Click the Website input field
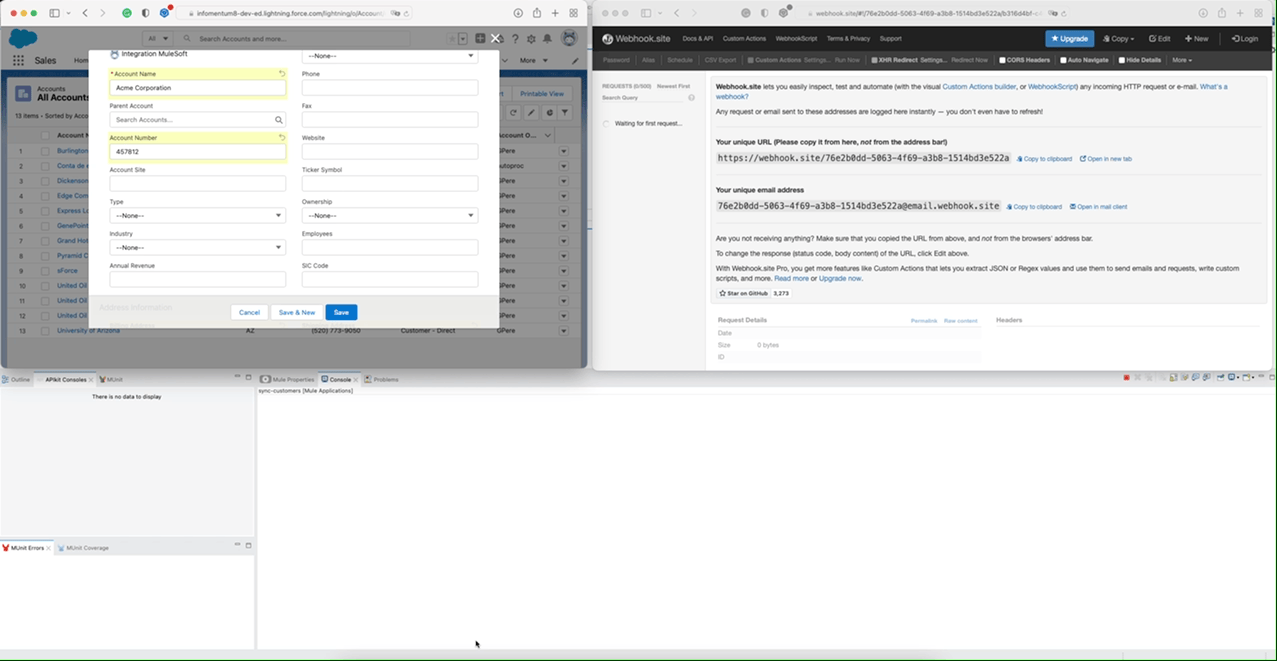 [x=390, y=152]
